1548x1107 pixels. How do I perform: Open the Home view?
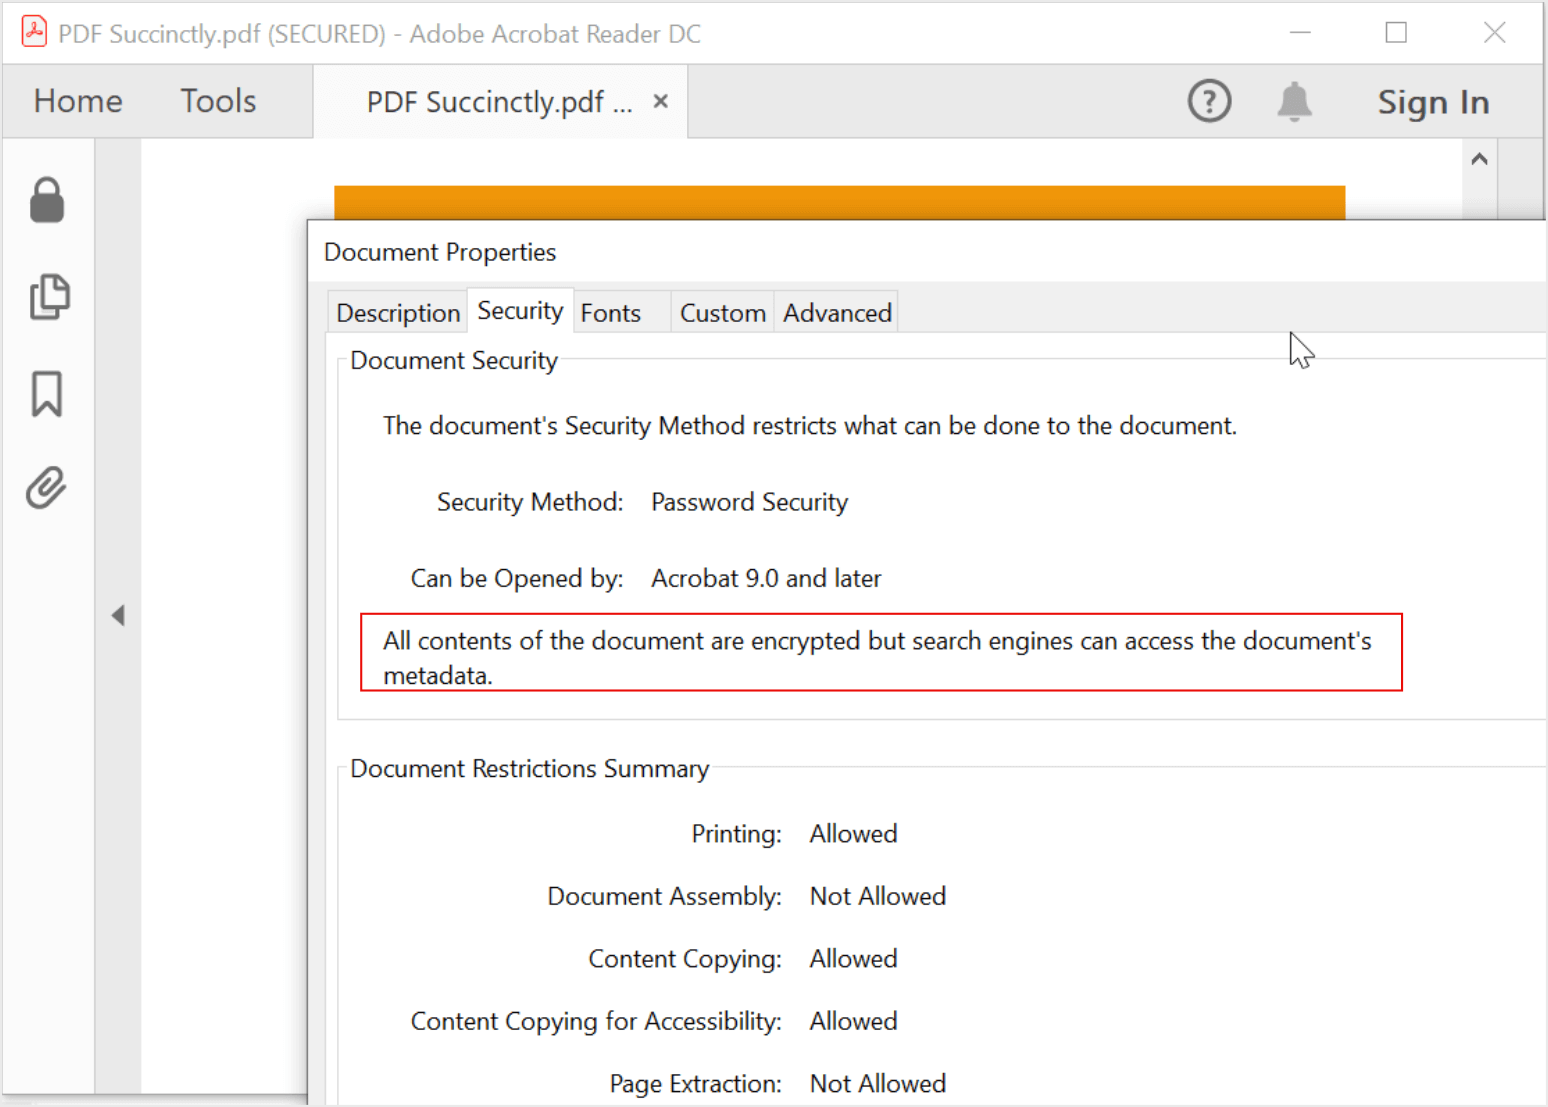[78, 101]
